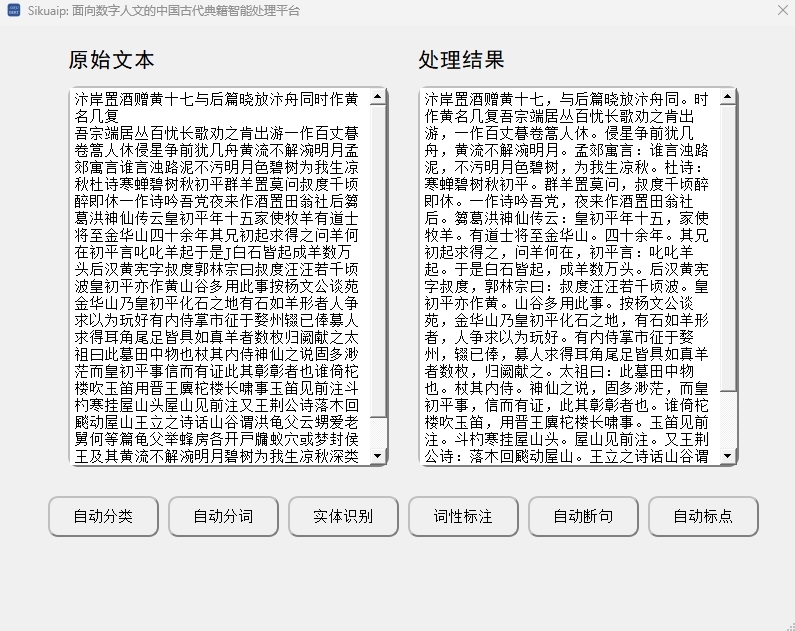Click the 自动分类 button
The image size is (795, 631).
click(103, 516)
